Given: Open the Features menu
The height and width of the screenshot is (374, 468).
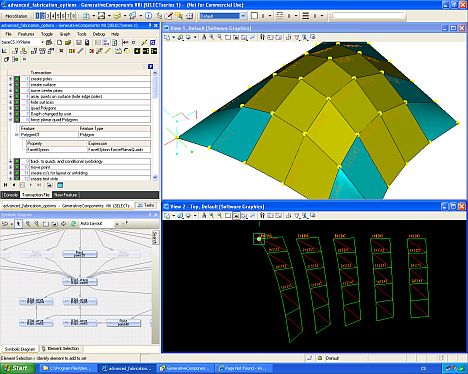Looking at the screenshot, I should pos(26,34).
